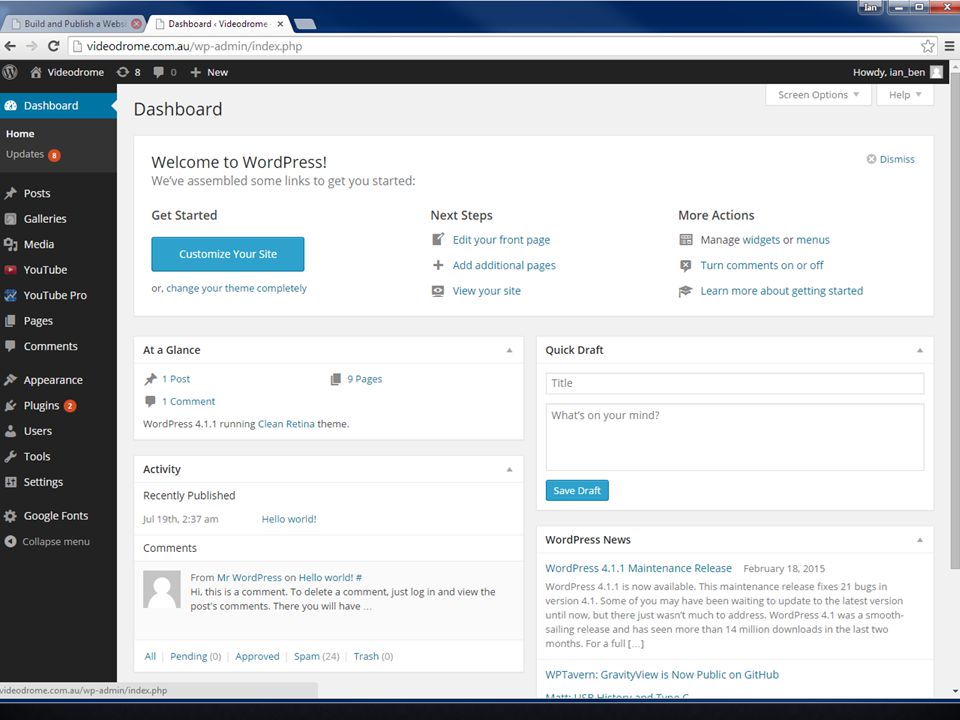The height and width of the screenshot is (720, 960).
Task: Click the browser back arrow
Action: pyautogui.click(x=10, y=46)
